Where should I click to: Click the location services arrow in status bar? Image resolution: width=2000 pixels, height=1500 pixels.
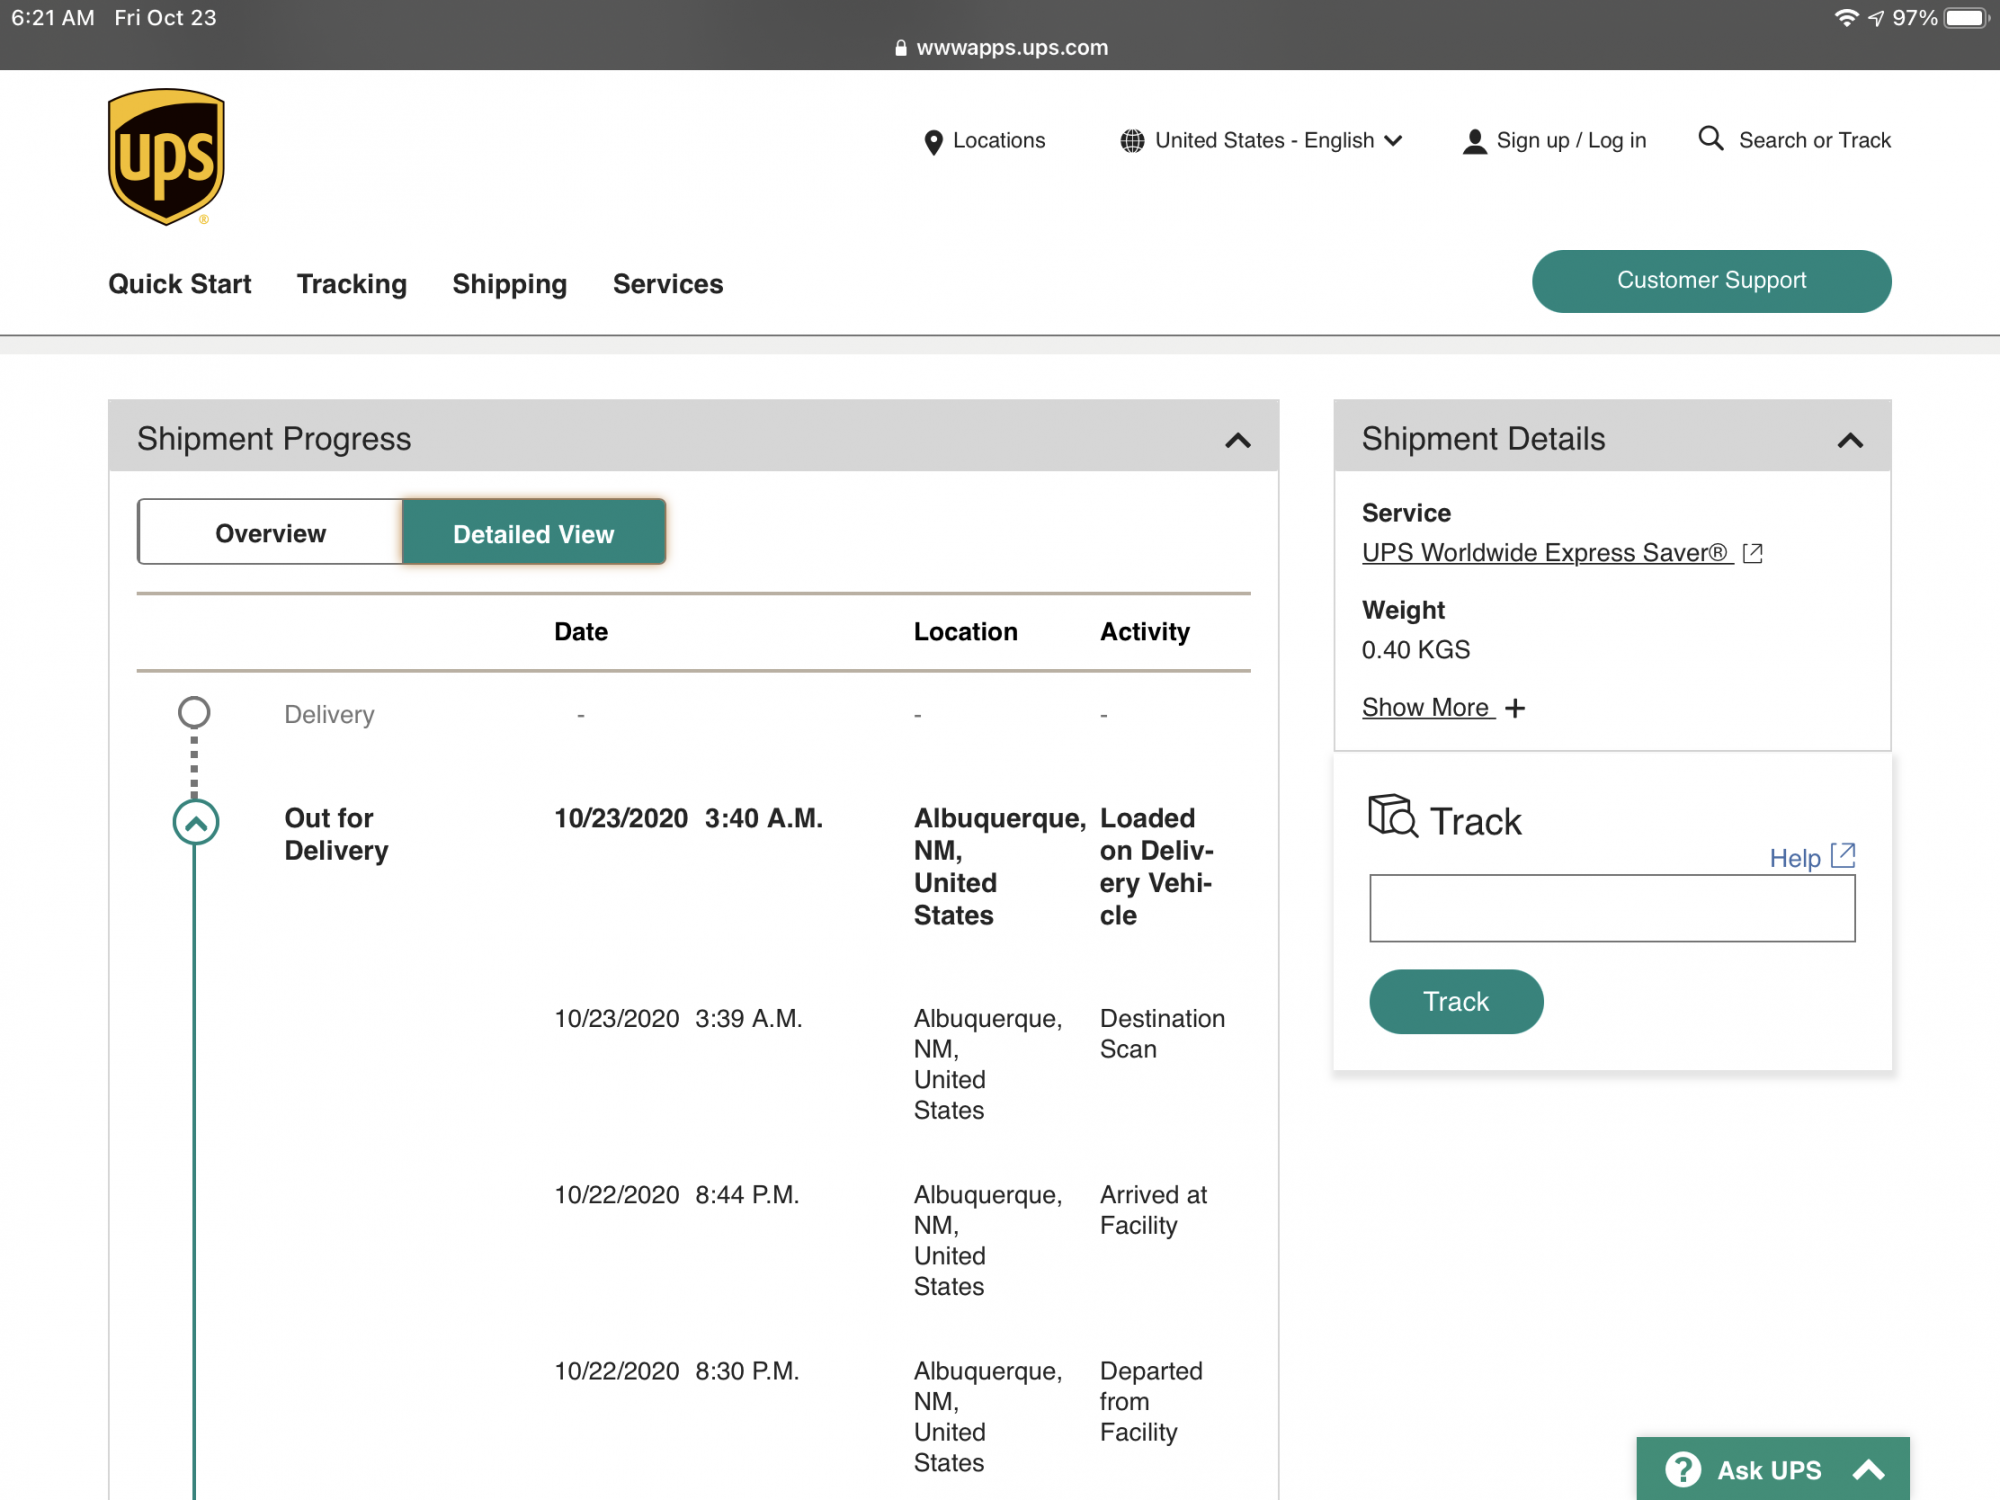1876,18
